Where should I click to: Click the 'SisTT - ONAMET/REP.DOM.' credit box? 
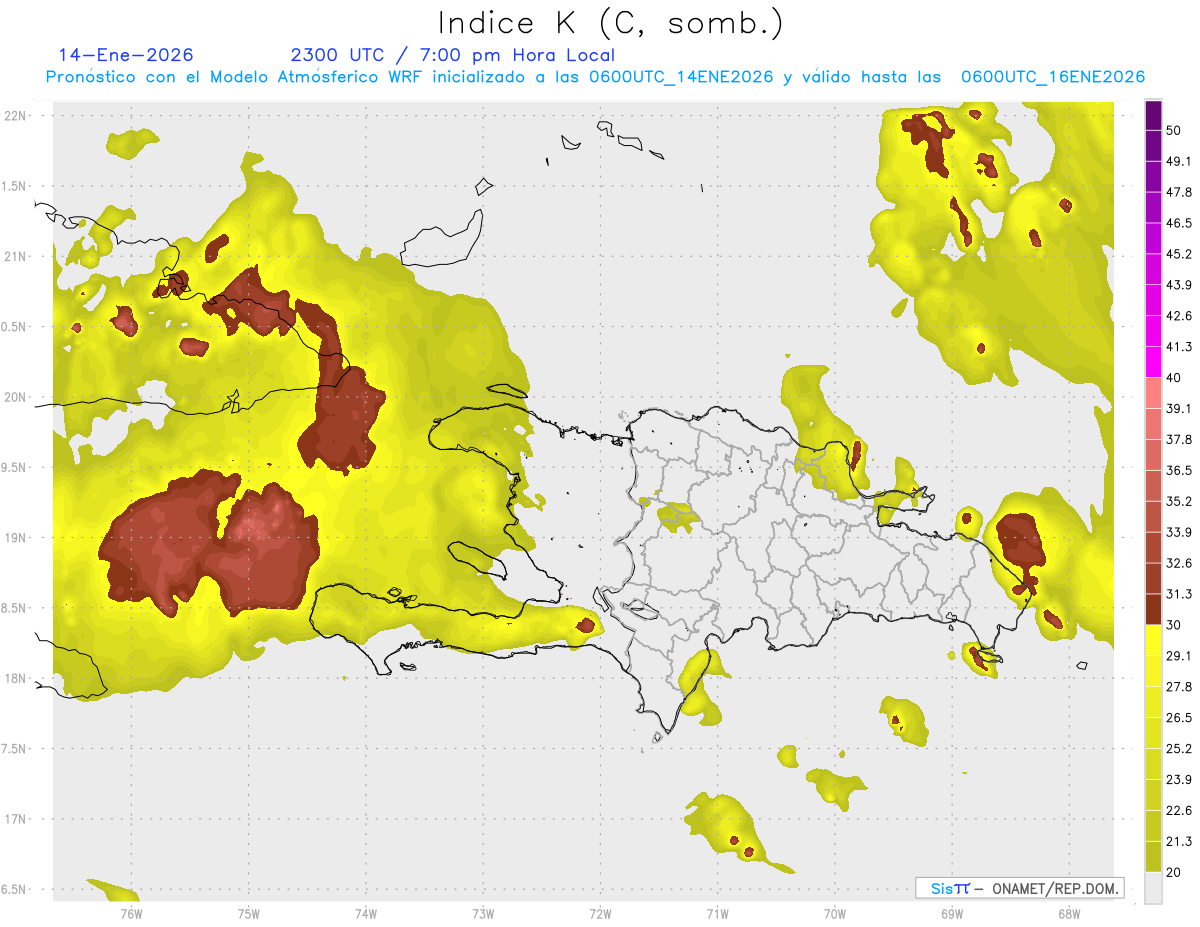tap(1019, 888)
